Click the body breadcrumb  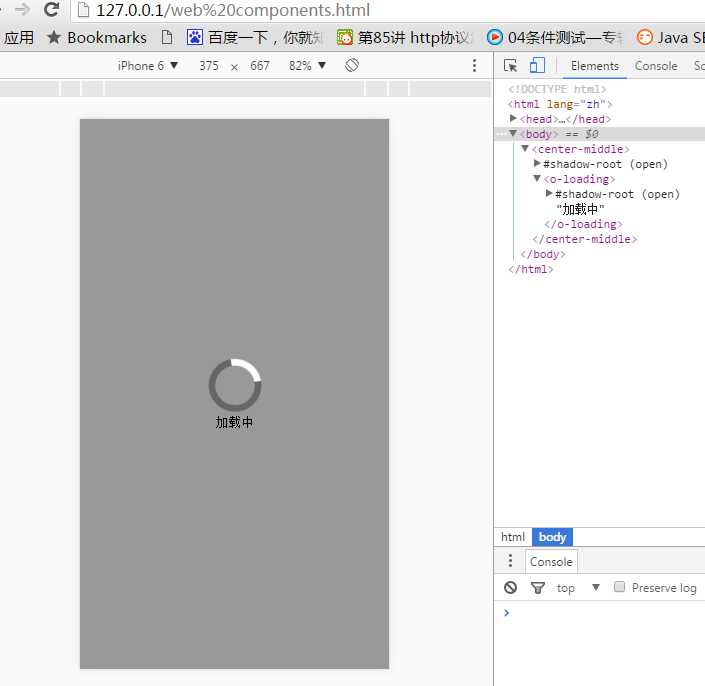pos(552,537)
